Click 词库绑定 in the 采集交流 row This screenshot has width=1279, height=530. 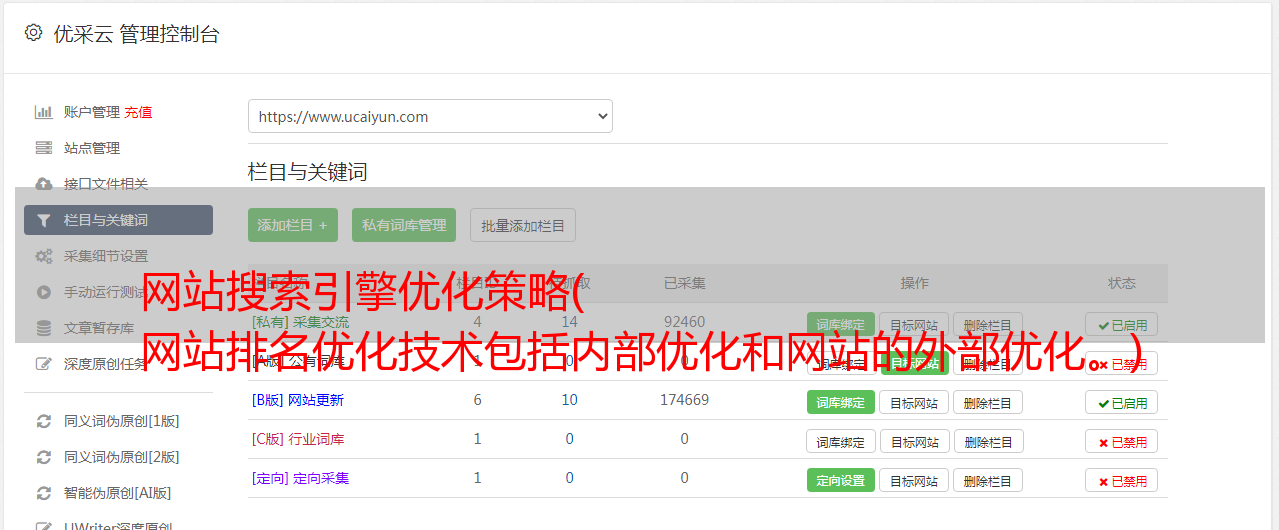tap(840, 324)
